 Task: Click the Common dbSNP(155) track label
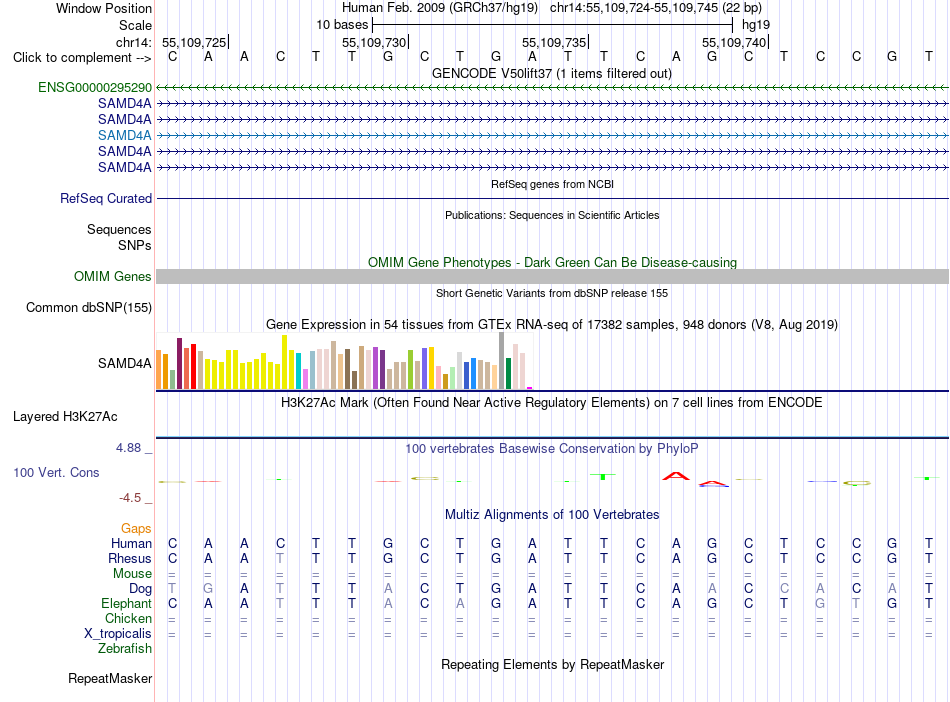tap(89, 307)
